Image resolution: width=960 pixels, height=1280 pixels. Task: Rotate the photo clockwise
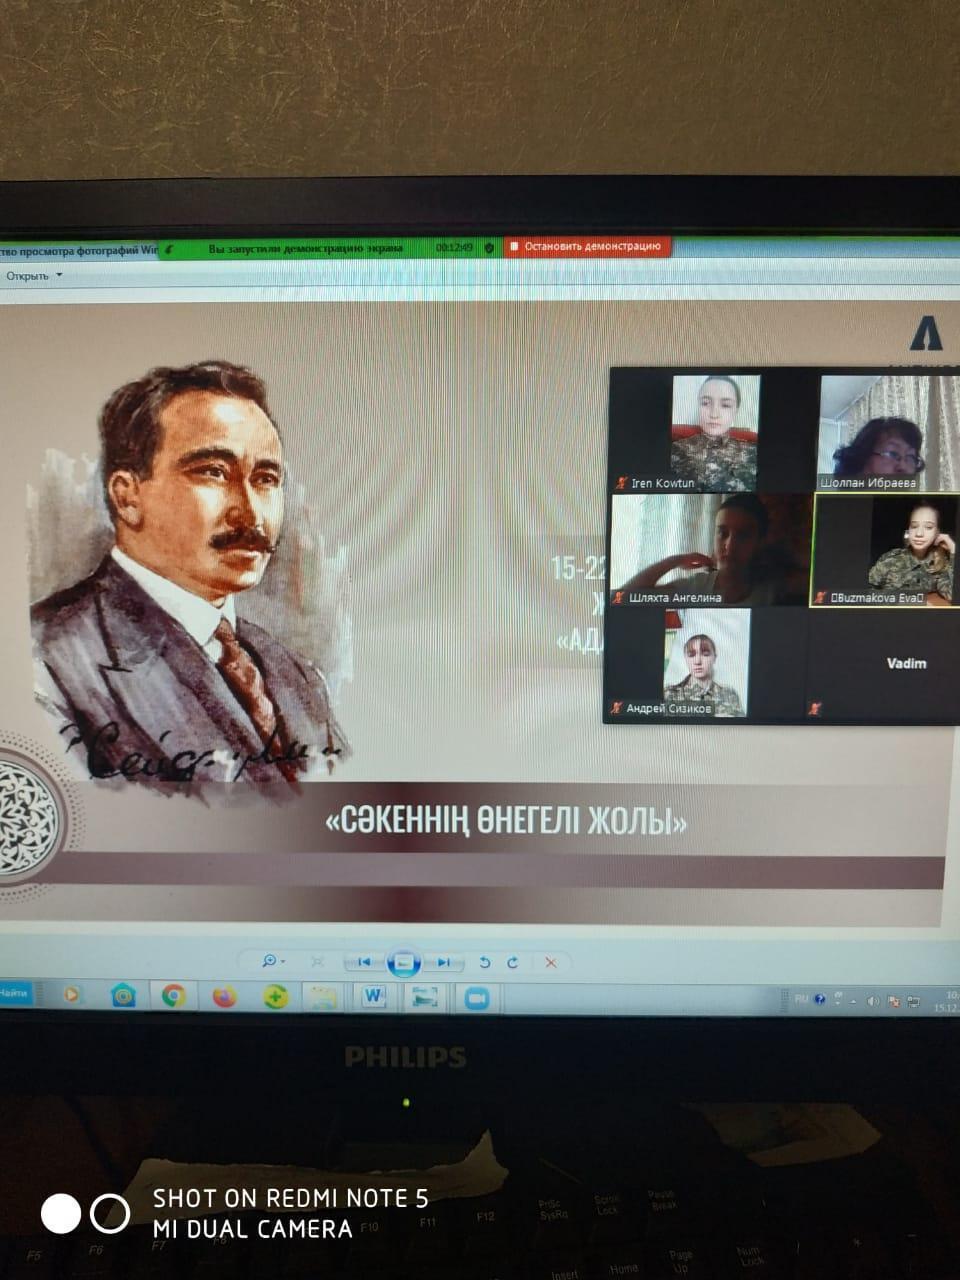point(513,962)
